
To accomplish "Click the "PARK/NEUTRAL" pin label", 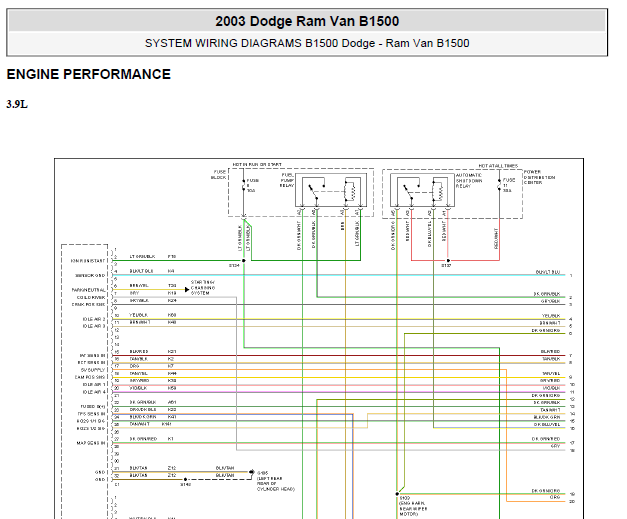I will click(89, 290).
